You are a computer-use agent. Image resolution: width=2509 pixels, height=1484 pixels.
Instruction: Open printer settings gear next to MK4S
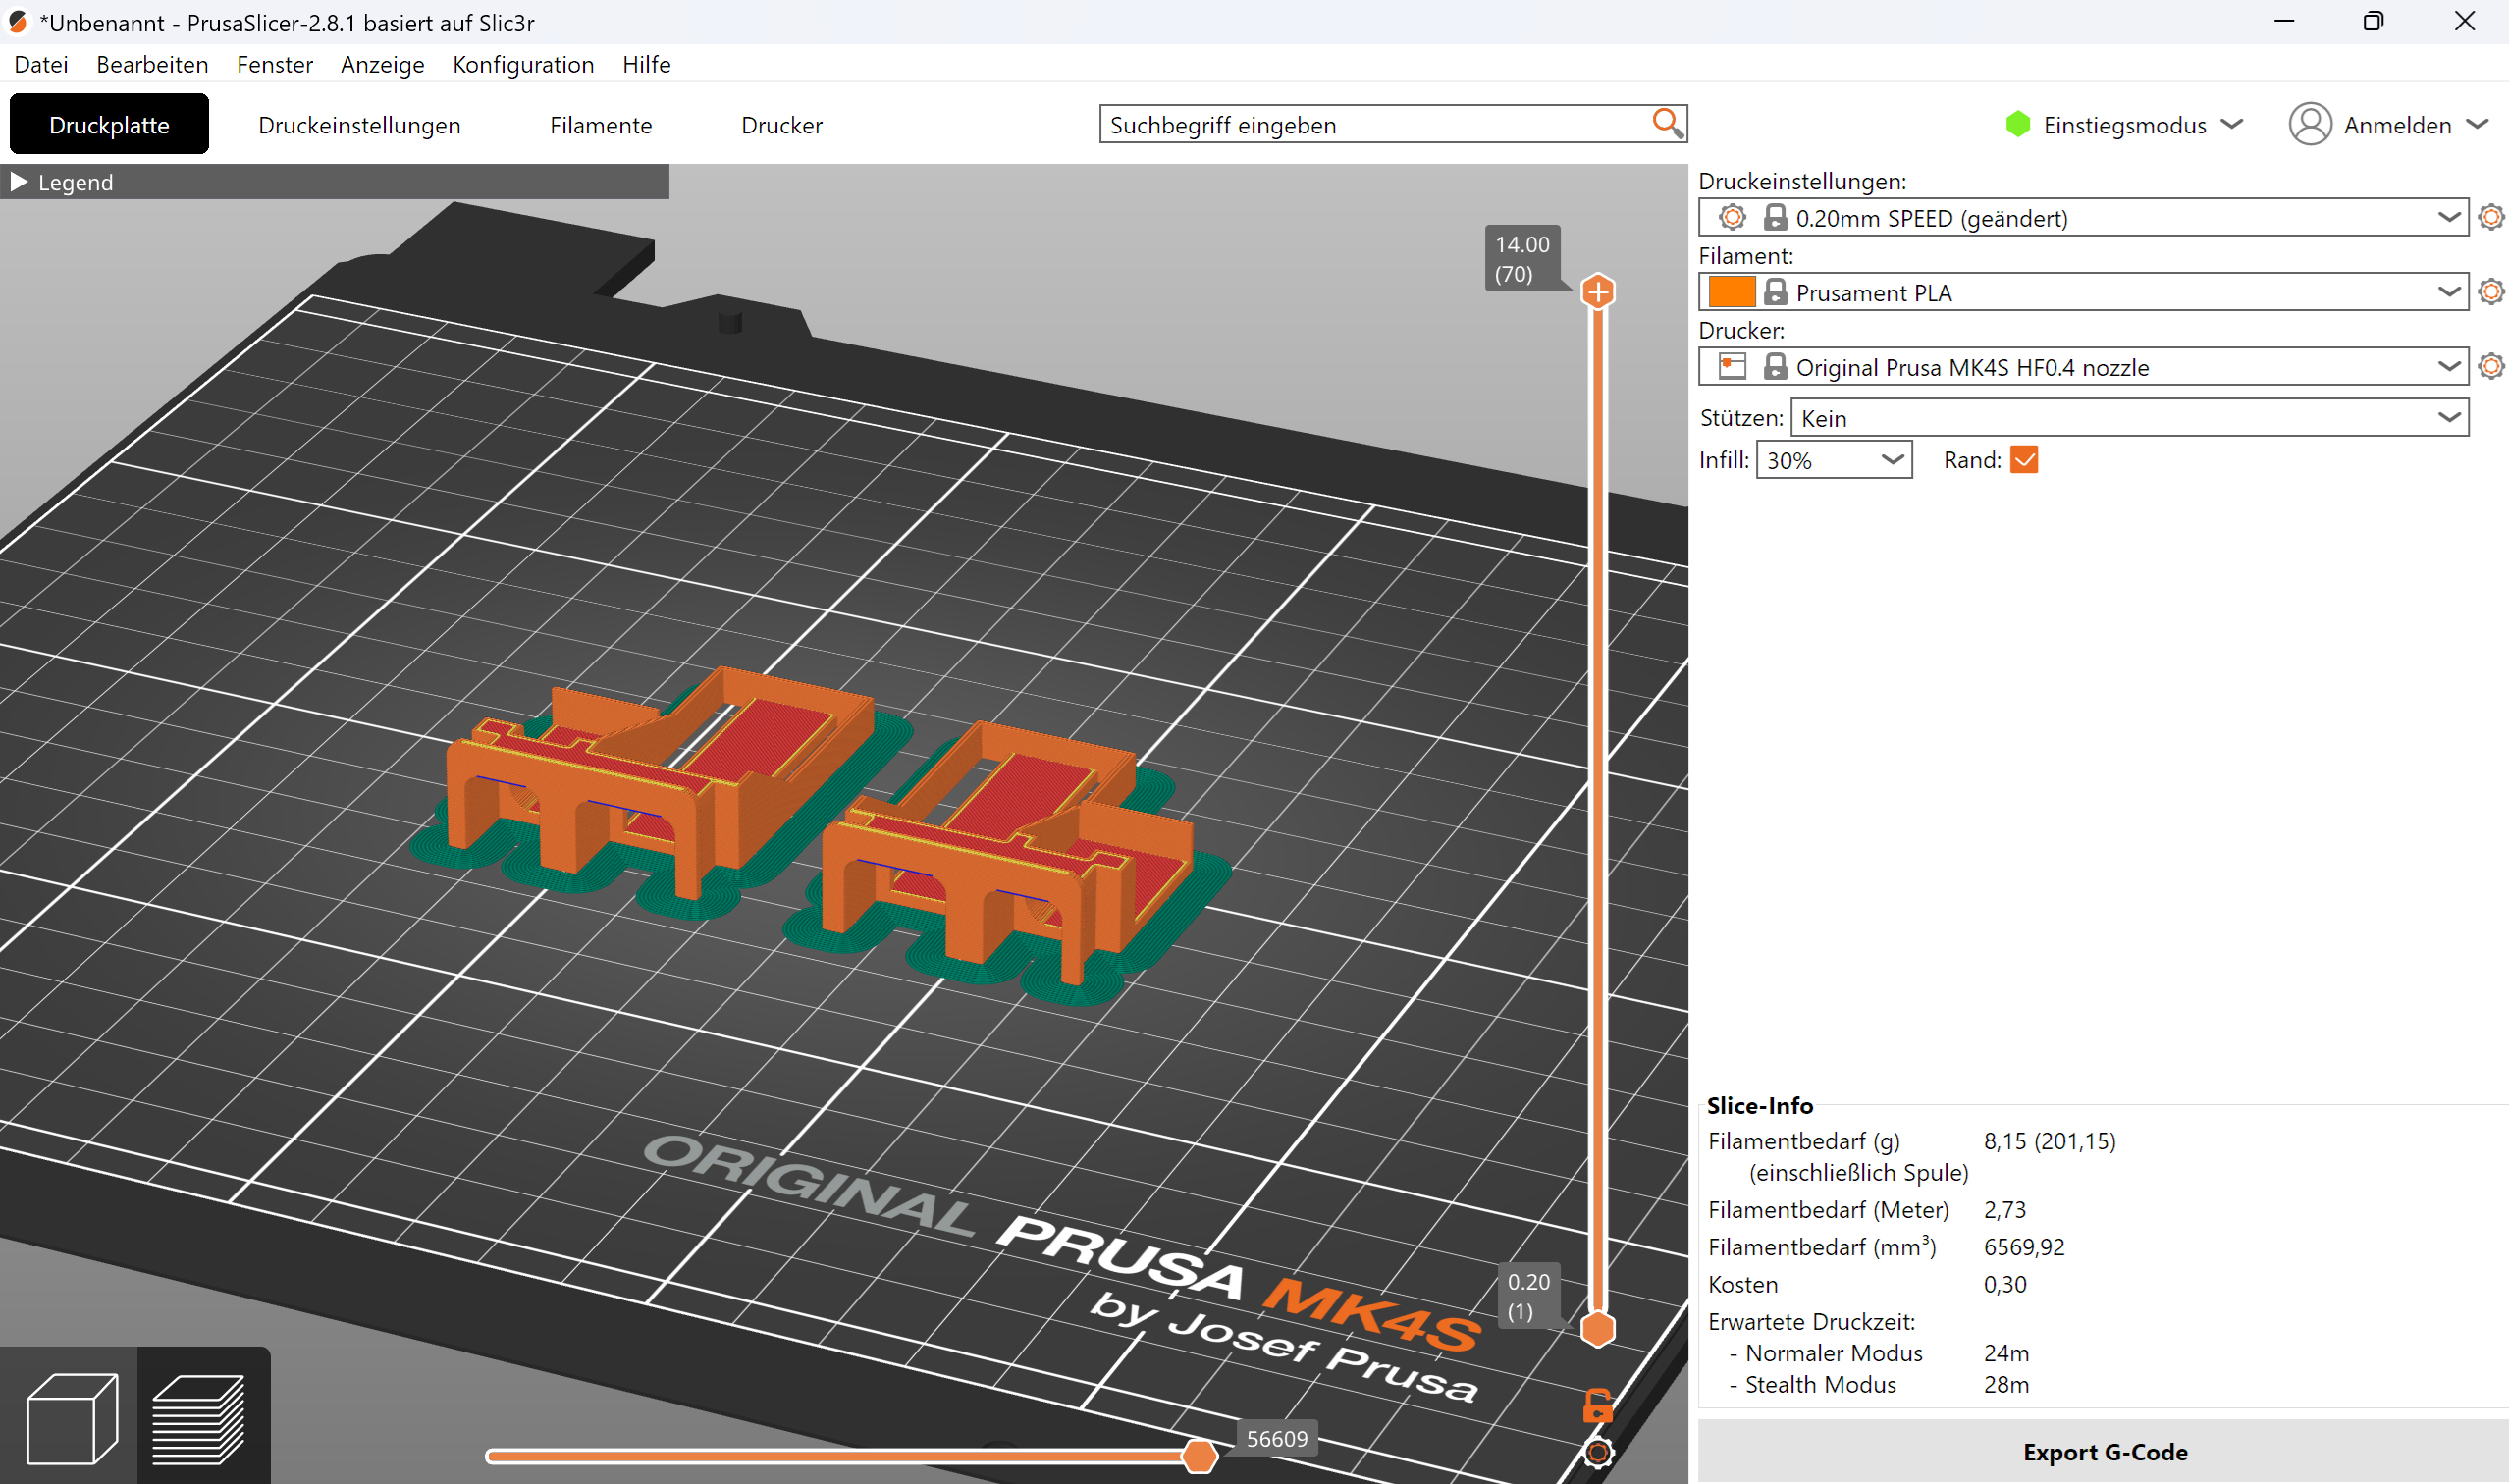tap(2490, 366)
